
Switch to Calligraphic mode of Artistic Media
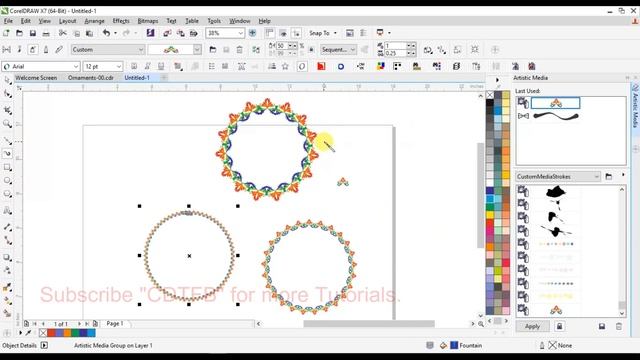coord(46,50)
